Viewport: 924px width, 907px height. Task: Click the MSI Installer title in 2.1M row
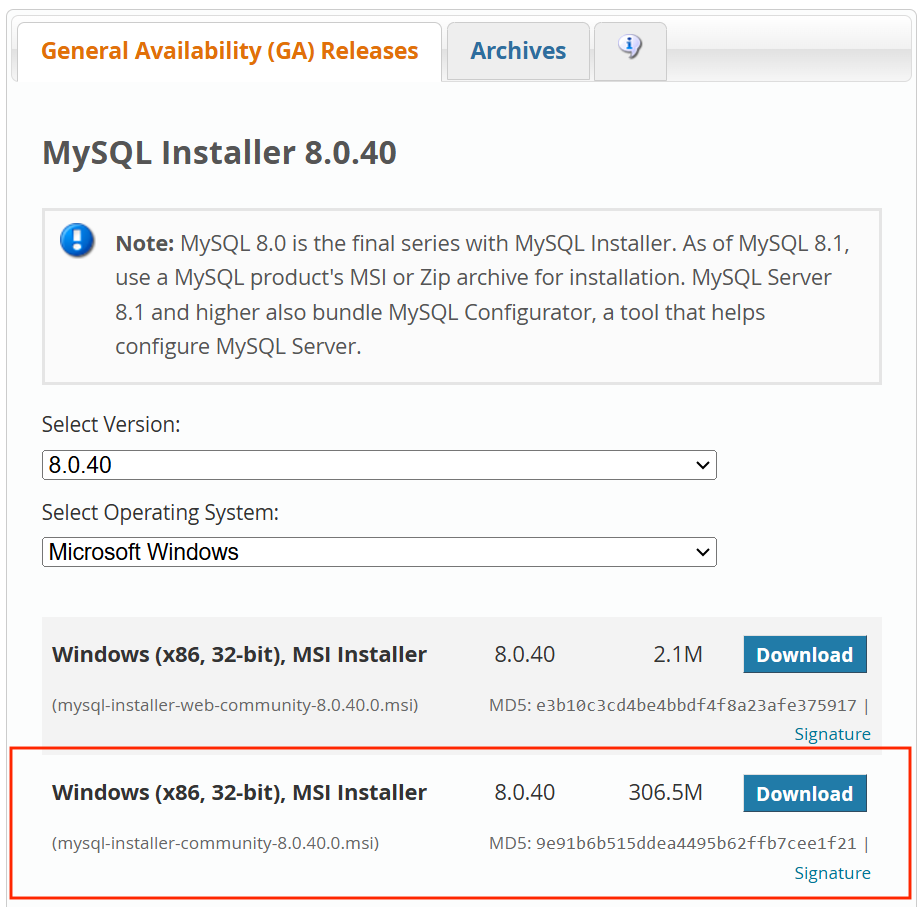pyautogui.click(x=239, y=654)
